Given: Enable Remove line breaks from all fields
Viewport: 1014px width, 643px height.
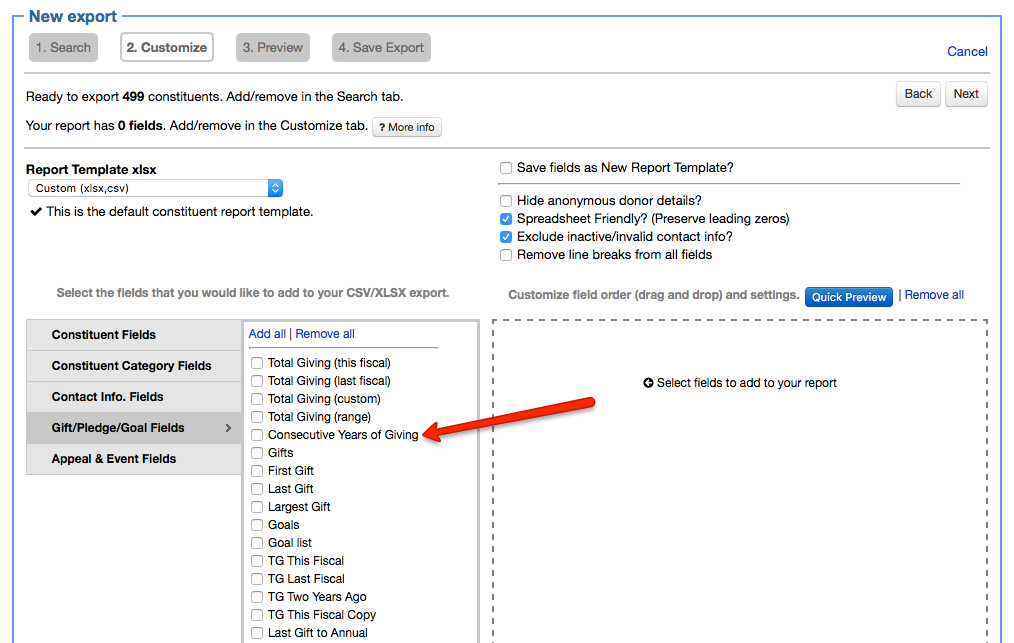Looking at the screenshot, I should (506, 256).
